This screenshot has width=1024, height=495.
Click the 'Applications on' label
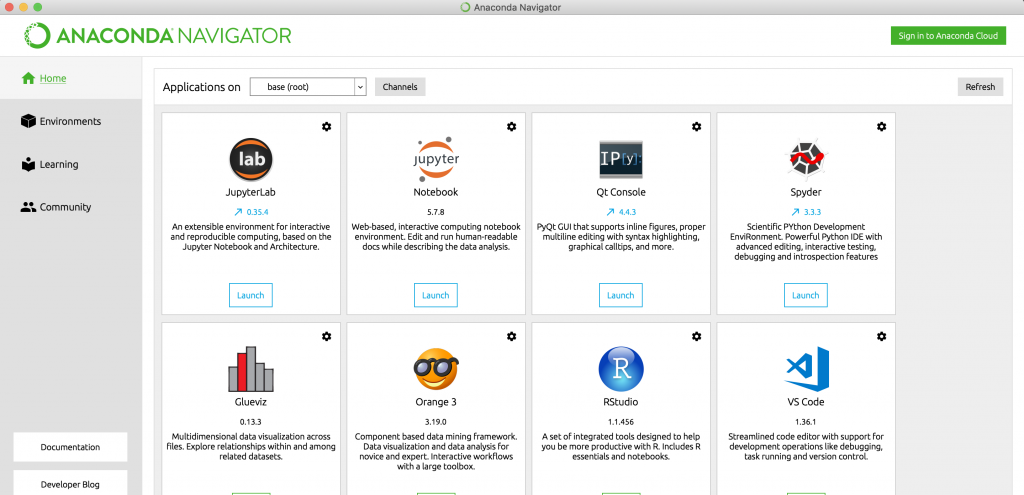(x=202, y=87)
